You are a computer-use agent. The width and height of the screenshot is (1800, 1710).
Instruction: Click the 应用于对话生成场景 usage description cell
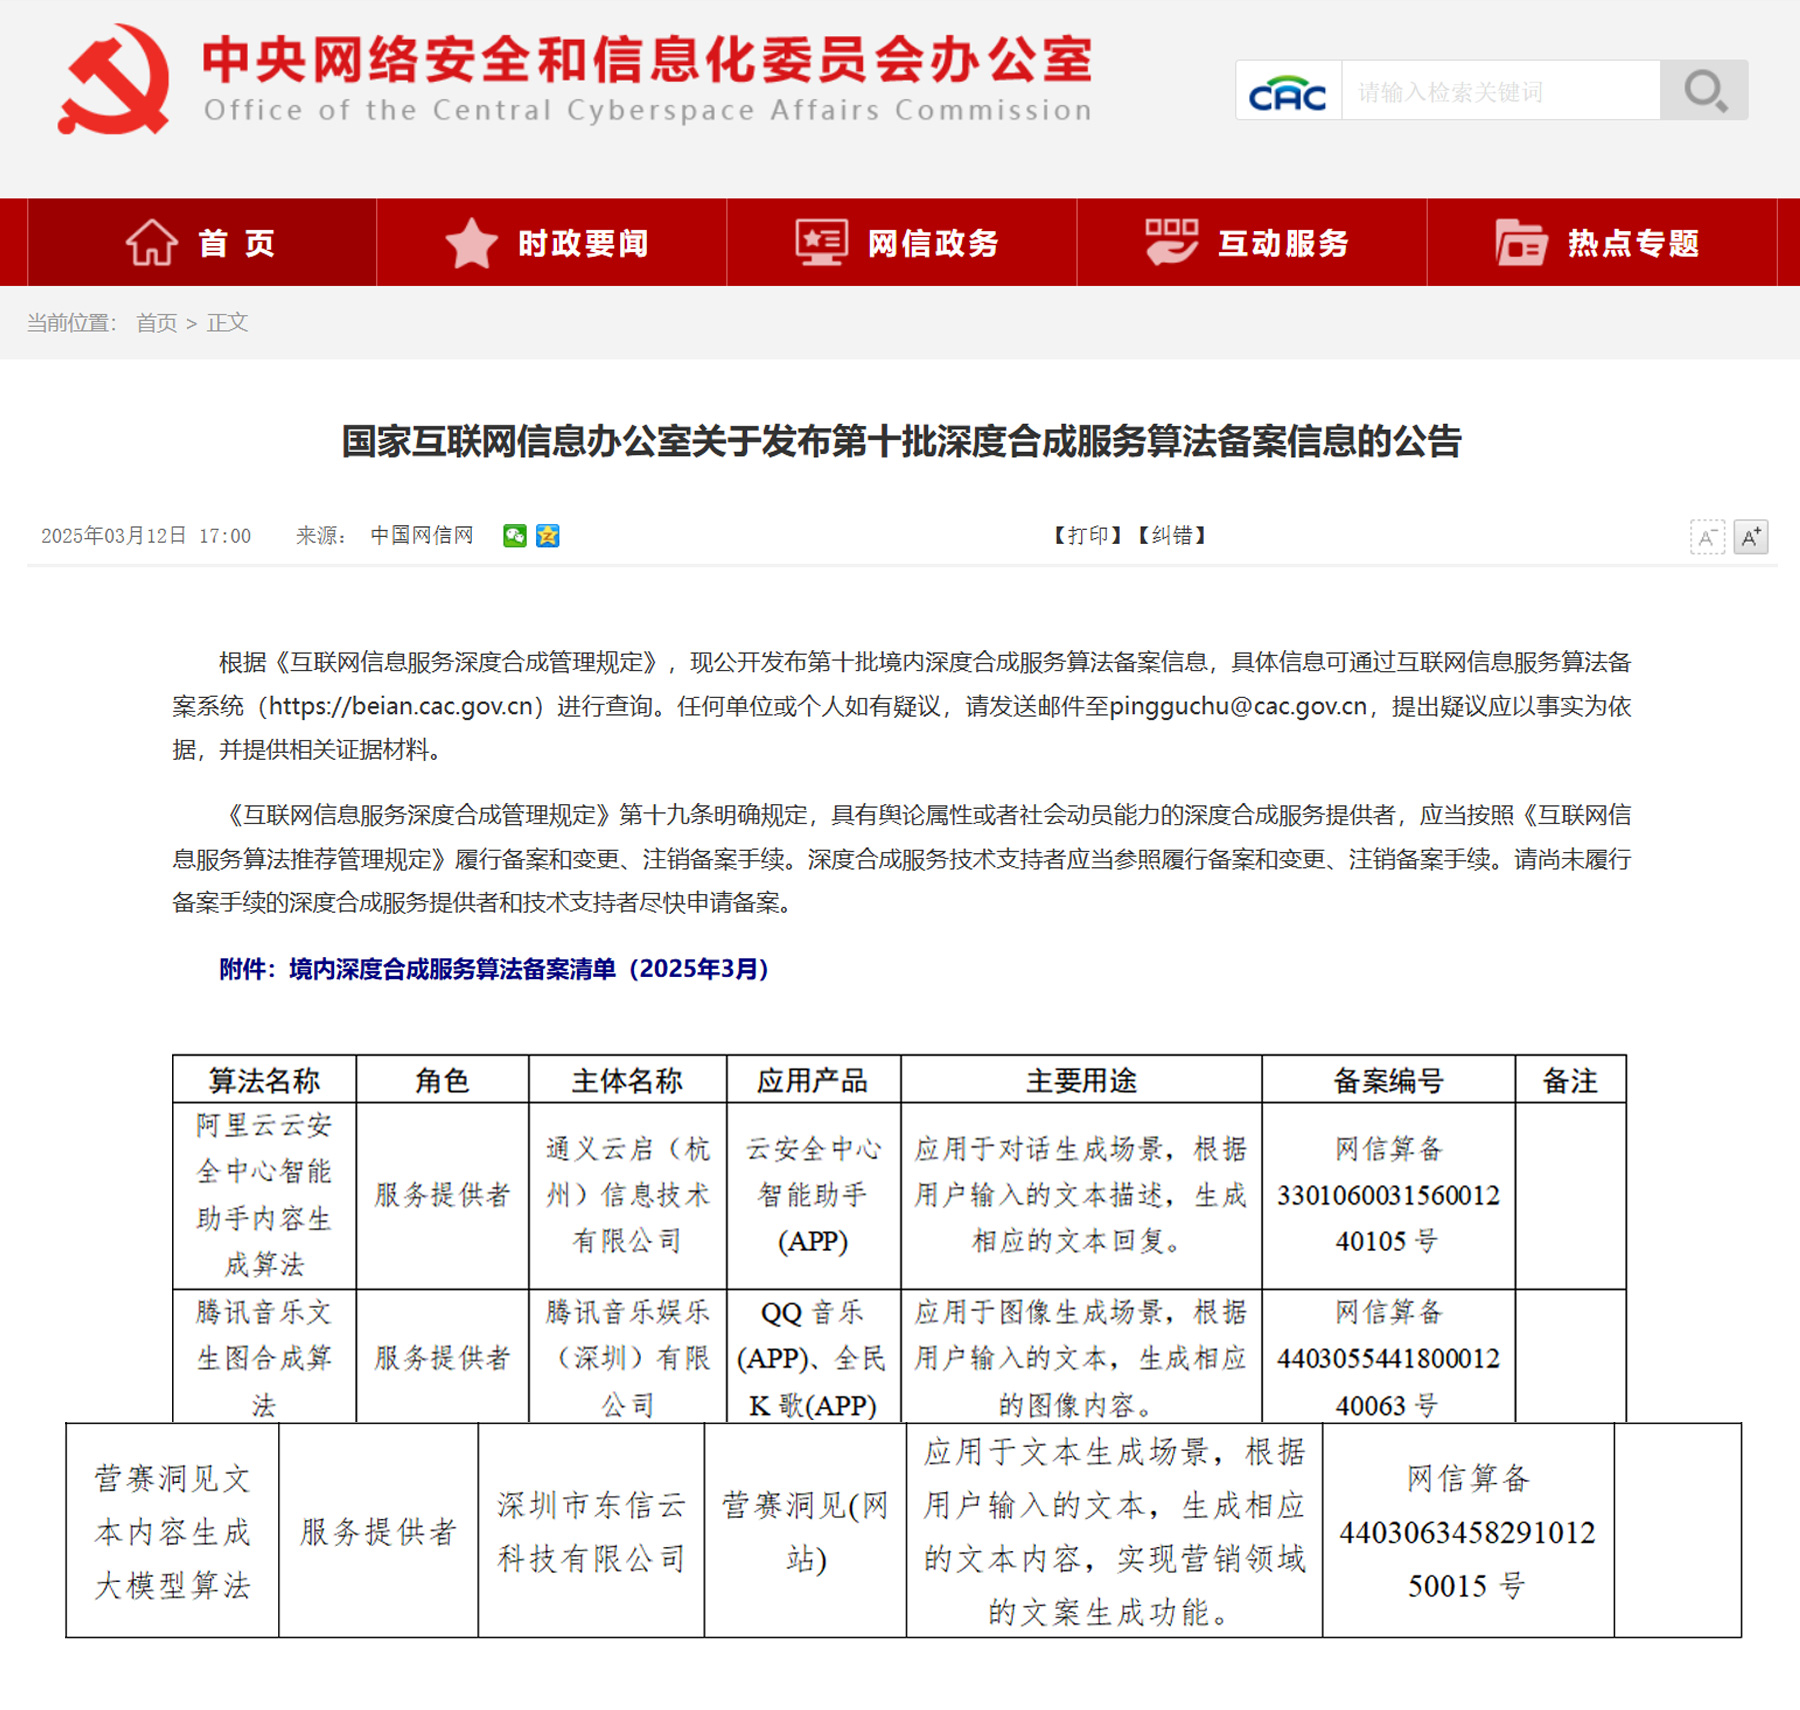pyautogui.click(x=1081, y=1195)
